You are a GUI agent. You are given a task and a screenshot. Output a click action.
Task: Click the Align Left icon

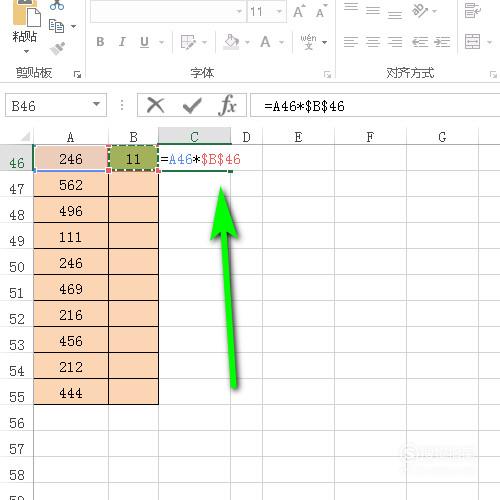351,42
